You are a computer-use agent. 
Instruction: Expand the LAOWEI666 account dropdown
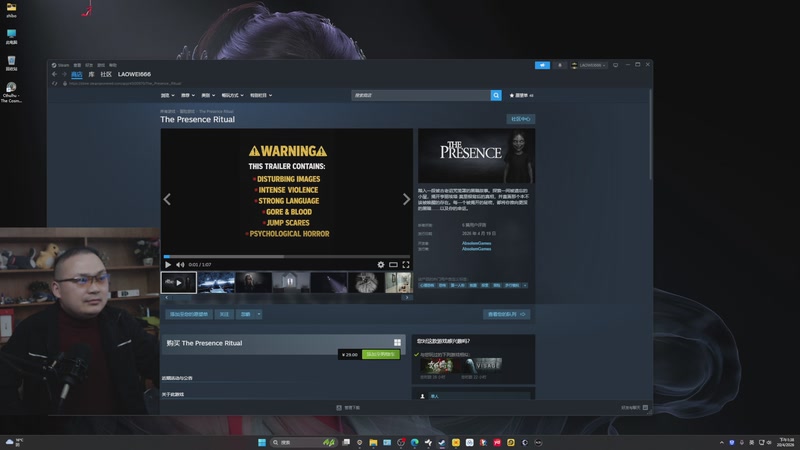(589, 65)
